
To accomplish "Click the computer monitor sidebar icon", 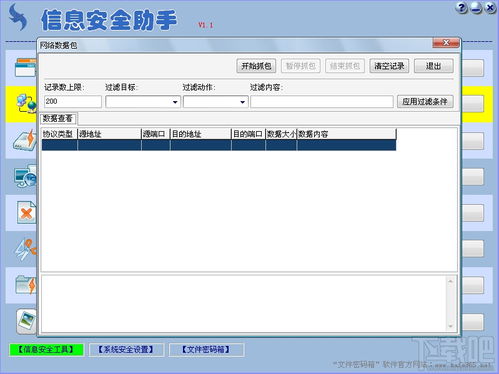I will [x=26, y=176].
